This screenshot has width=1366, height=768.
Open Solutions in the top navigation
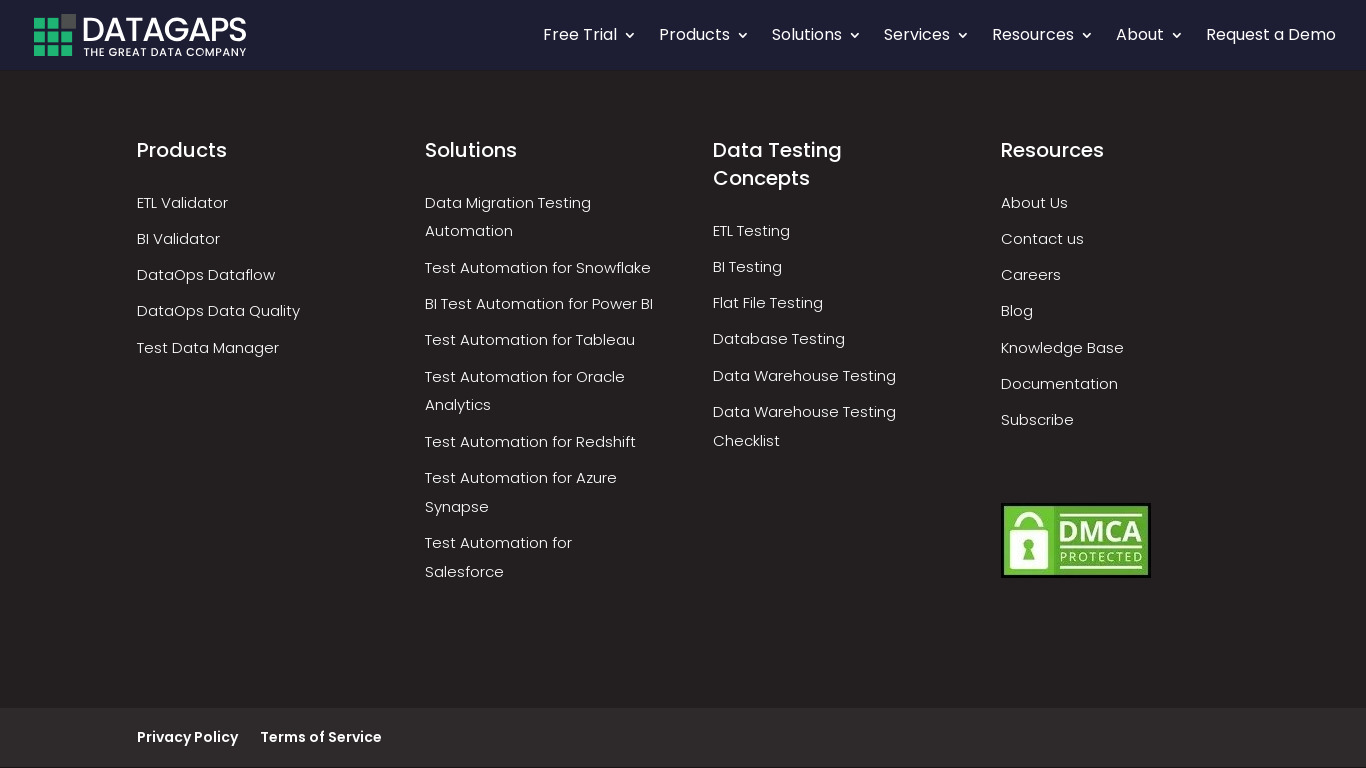(807, 35)
